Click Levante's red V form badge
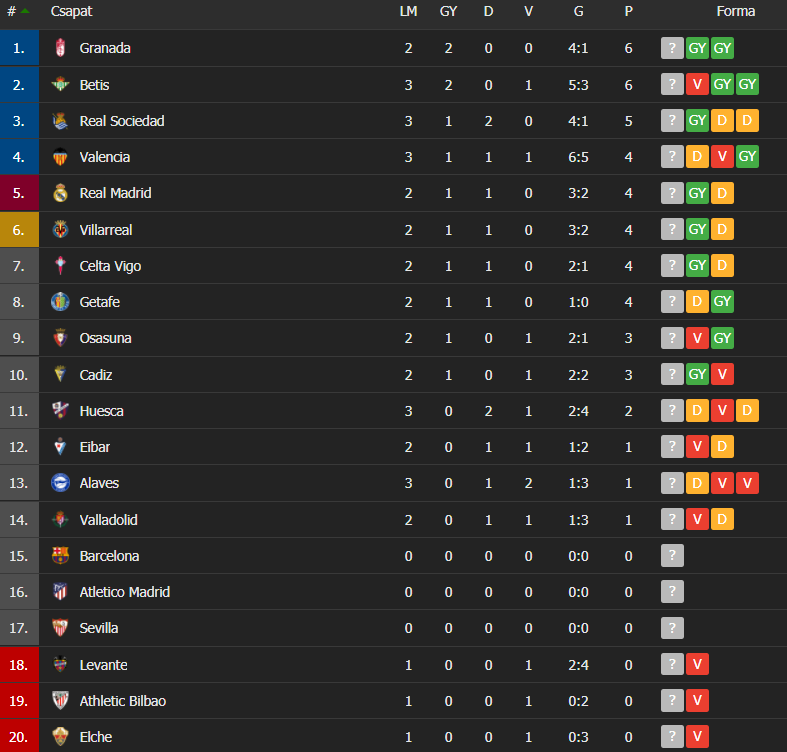Screen dimensions: 787x752 click(697, 664)
